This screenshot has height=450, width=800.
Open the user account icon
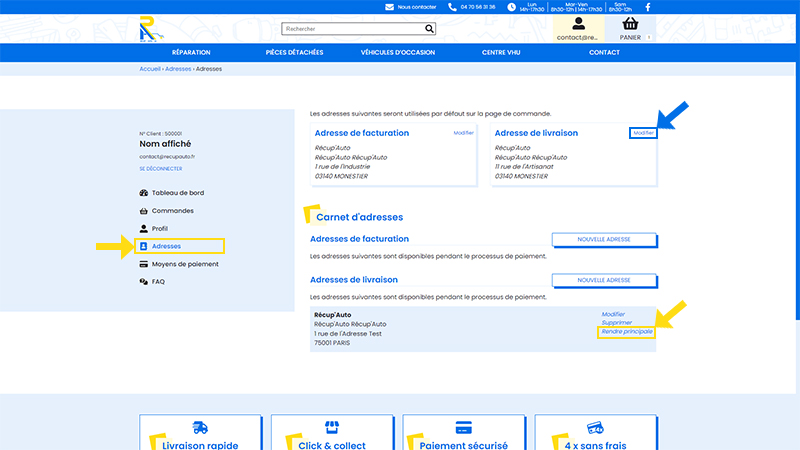pyautogui.click(x=578, y=23)
